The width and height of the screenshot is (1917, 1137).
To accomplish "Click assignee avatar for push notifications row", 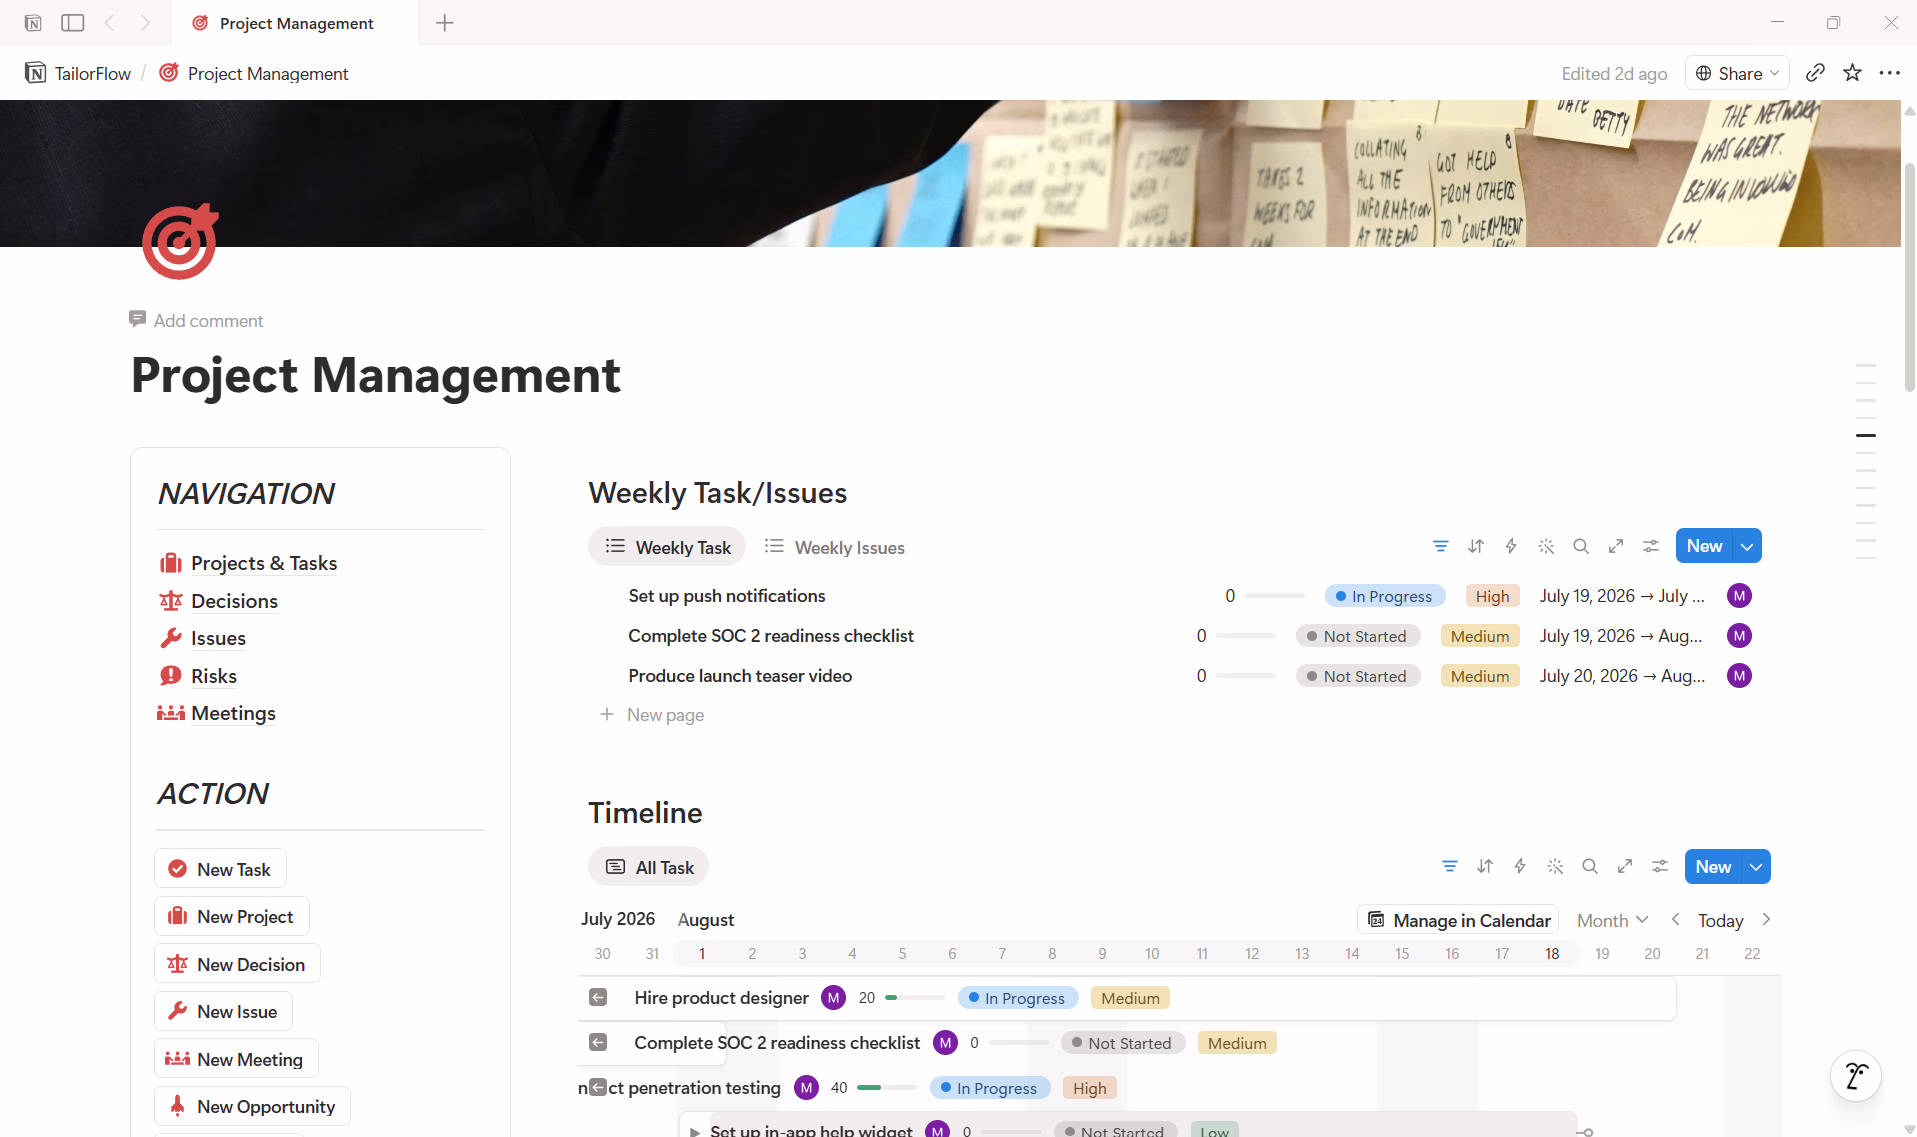I will point(1739,596).
